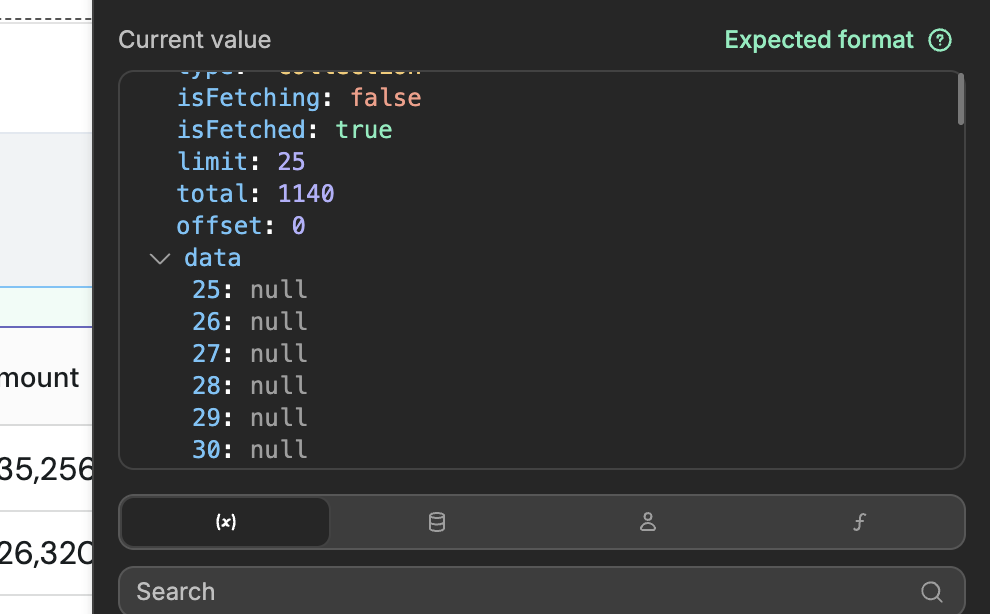990x614 pixels.
Task: Select data item 30 null
Action: click(250, 450)
